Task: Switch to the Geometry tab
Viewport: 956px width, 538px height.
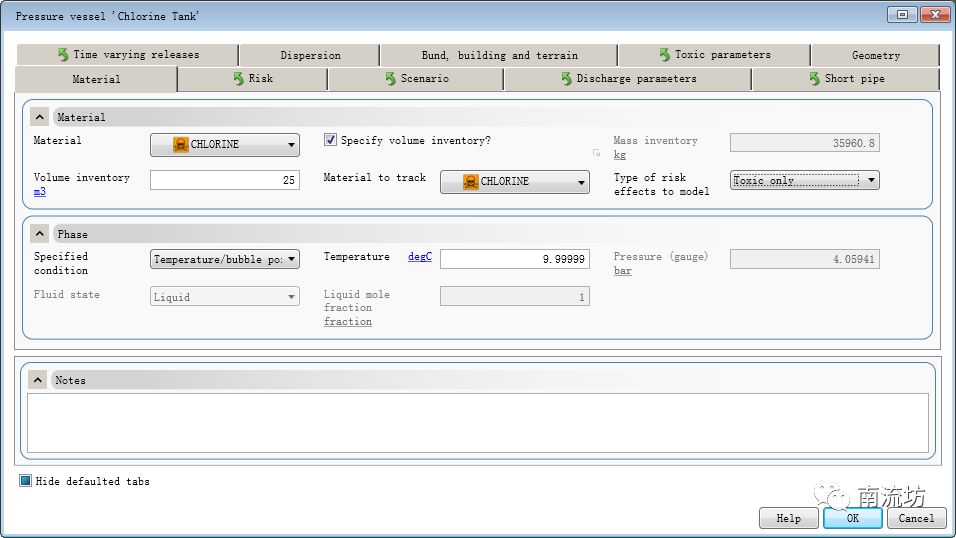Action: click(875, 55)
